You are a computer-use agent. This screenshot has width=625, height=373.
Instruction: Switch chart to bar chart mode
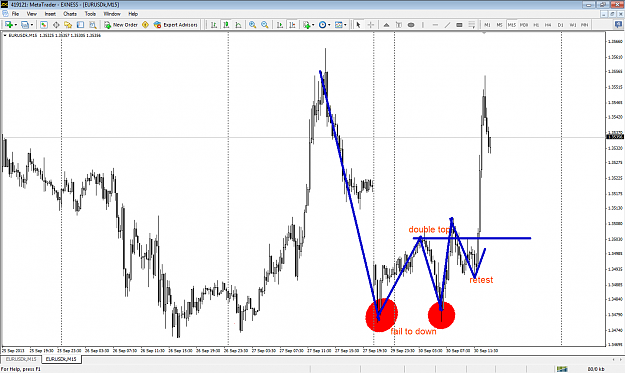tap(214, 25)
